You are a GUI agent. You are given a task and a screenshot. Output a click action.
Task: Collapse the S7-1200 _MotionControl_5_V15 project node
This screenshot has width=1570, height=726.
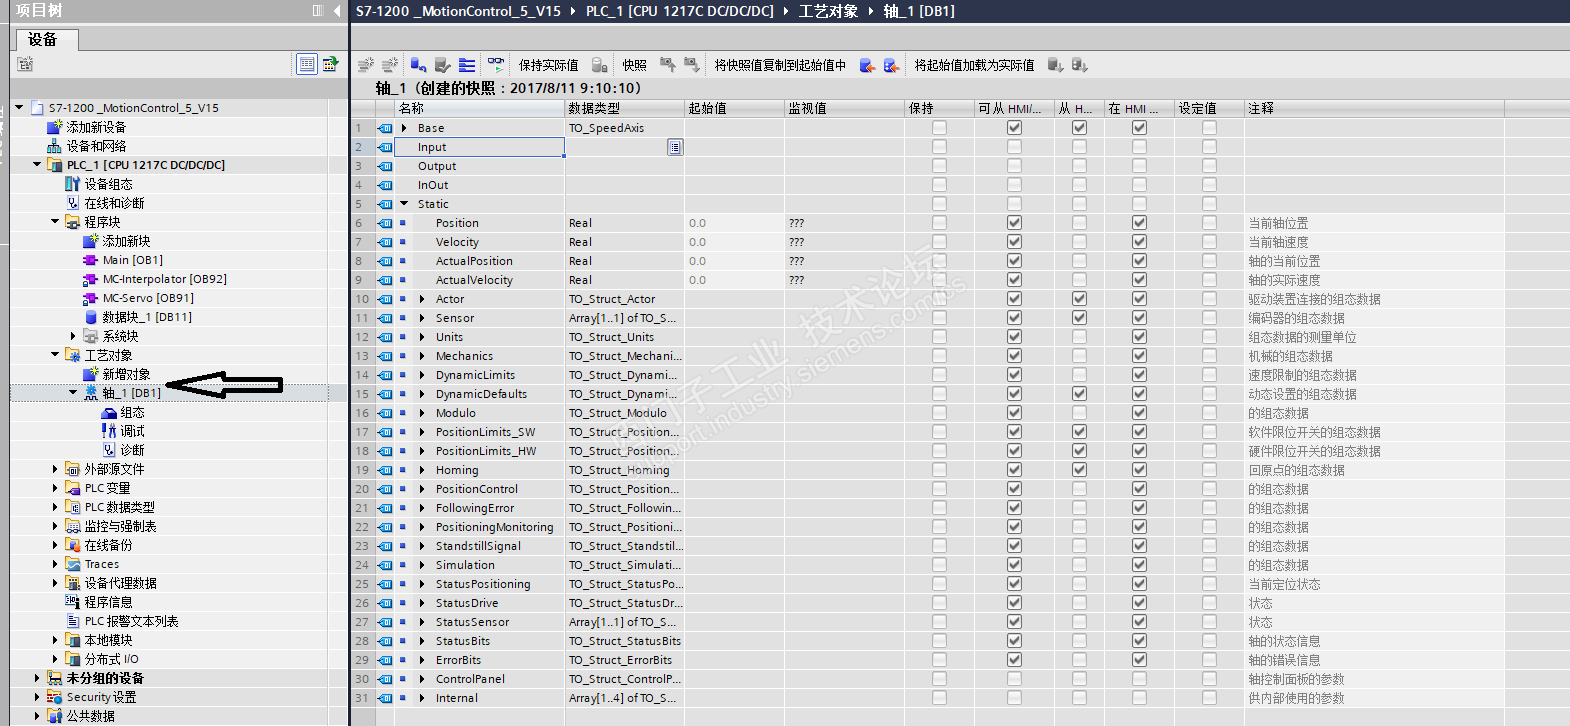(19, 107)
